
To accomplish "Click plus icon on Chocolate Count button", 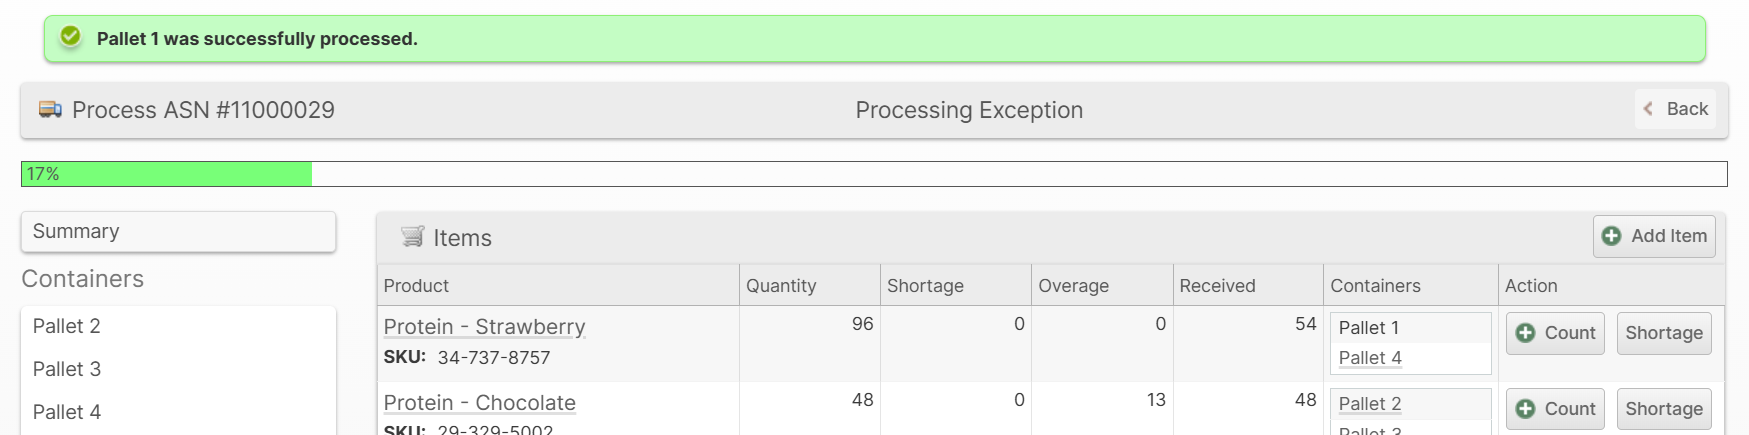I will coord(1525,409).
